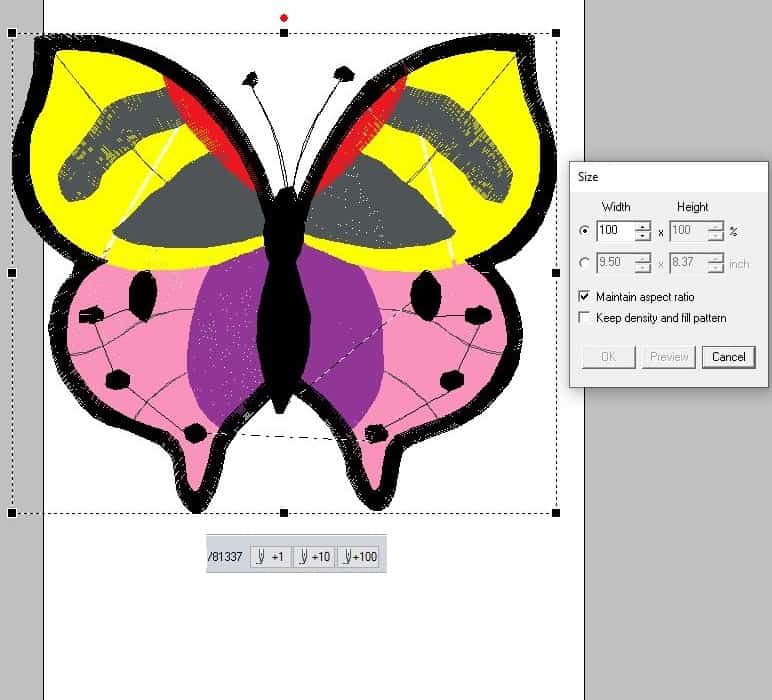Enable Keep density and fill pattern
Viewport: 772px width, 700px height.
tap(584, 318)
